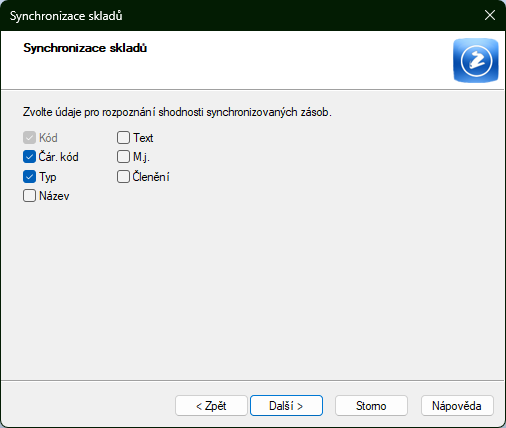
Task: Tick the M.j. checkbox
Action: (x=123, y=157)
